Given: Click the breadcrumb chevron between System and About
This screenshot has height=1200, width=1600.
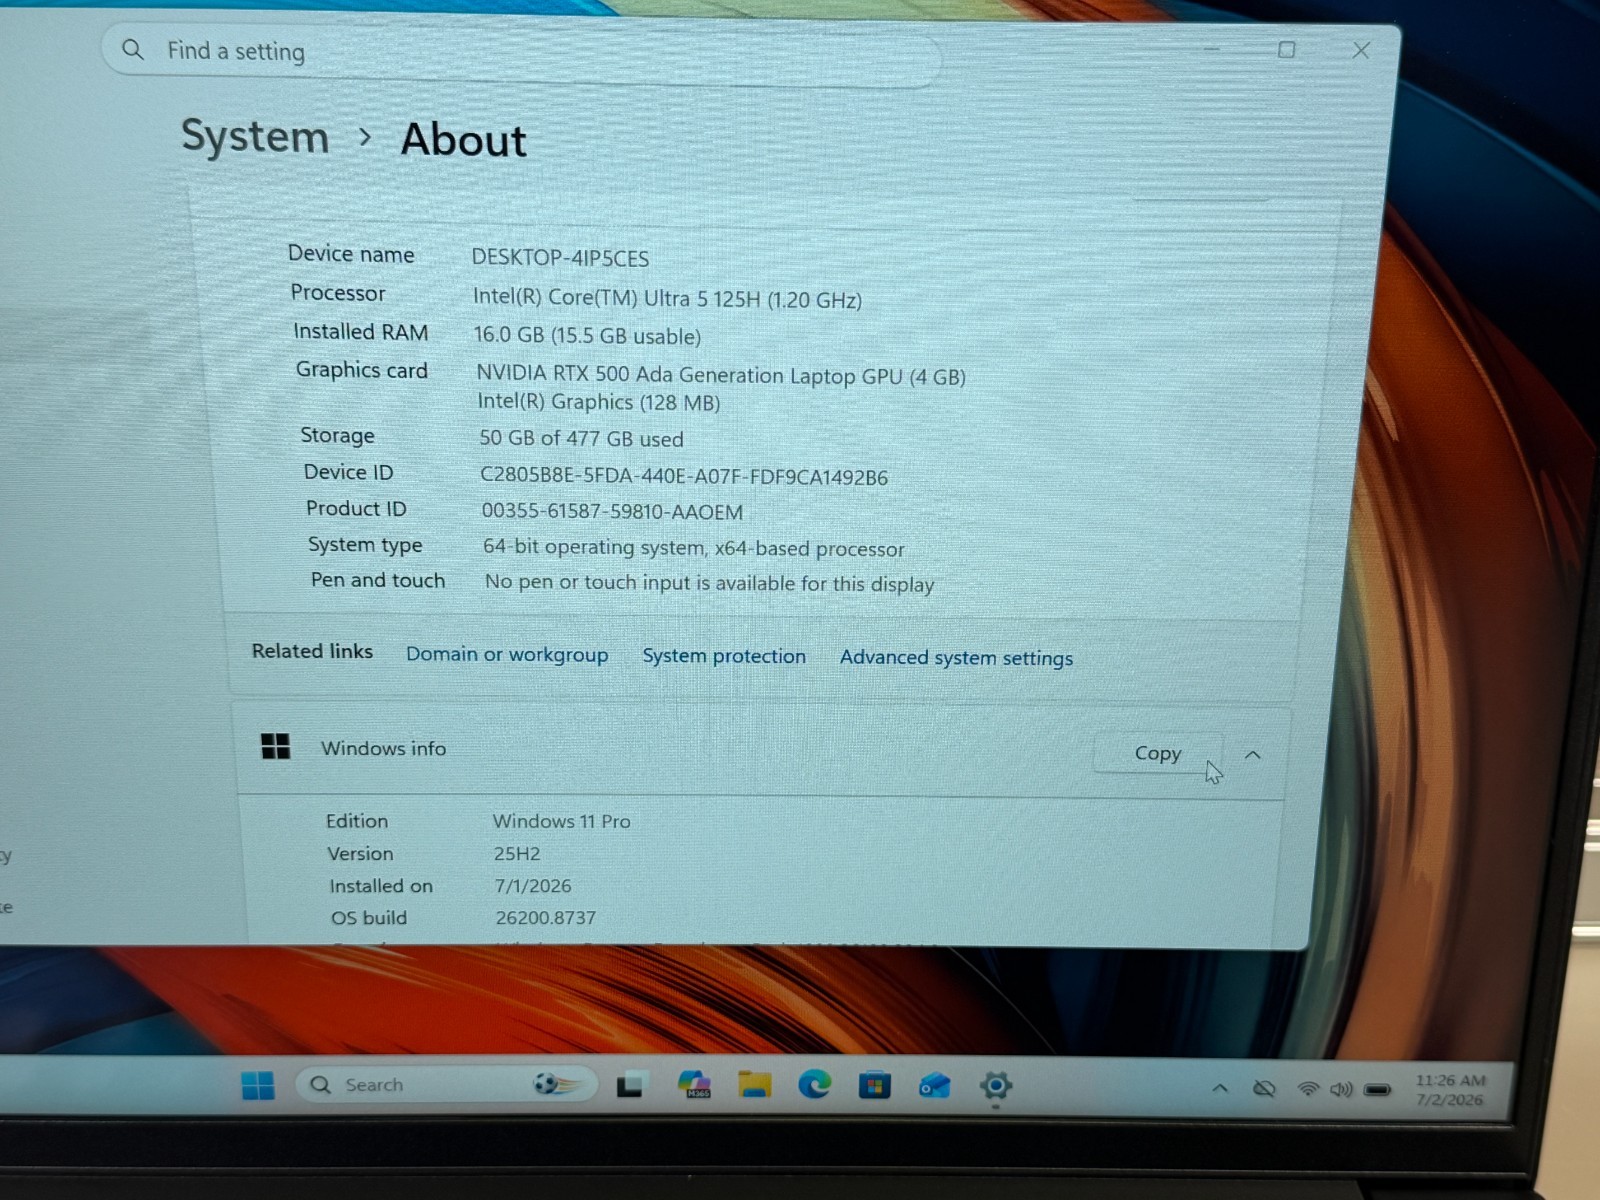Looking at the screenshot, I should click(365, 137).
